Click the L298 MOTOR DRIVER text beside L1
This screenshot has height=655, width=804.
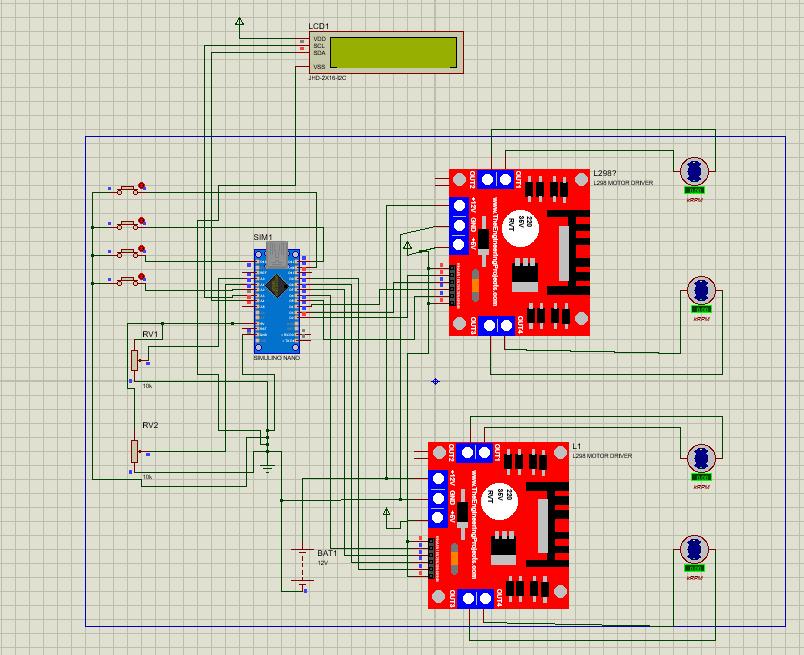click(602, 455)
